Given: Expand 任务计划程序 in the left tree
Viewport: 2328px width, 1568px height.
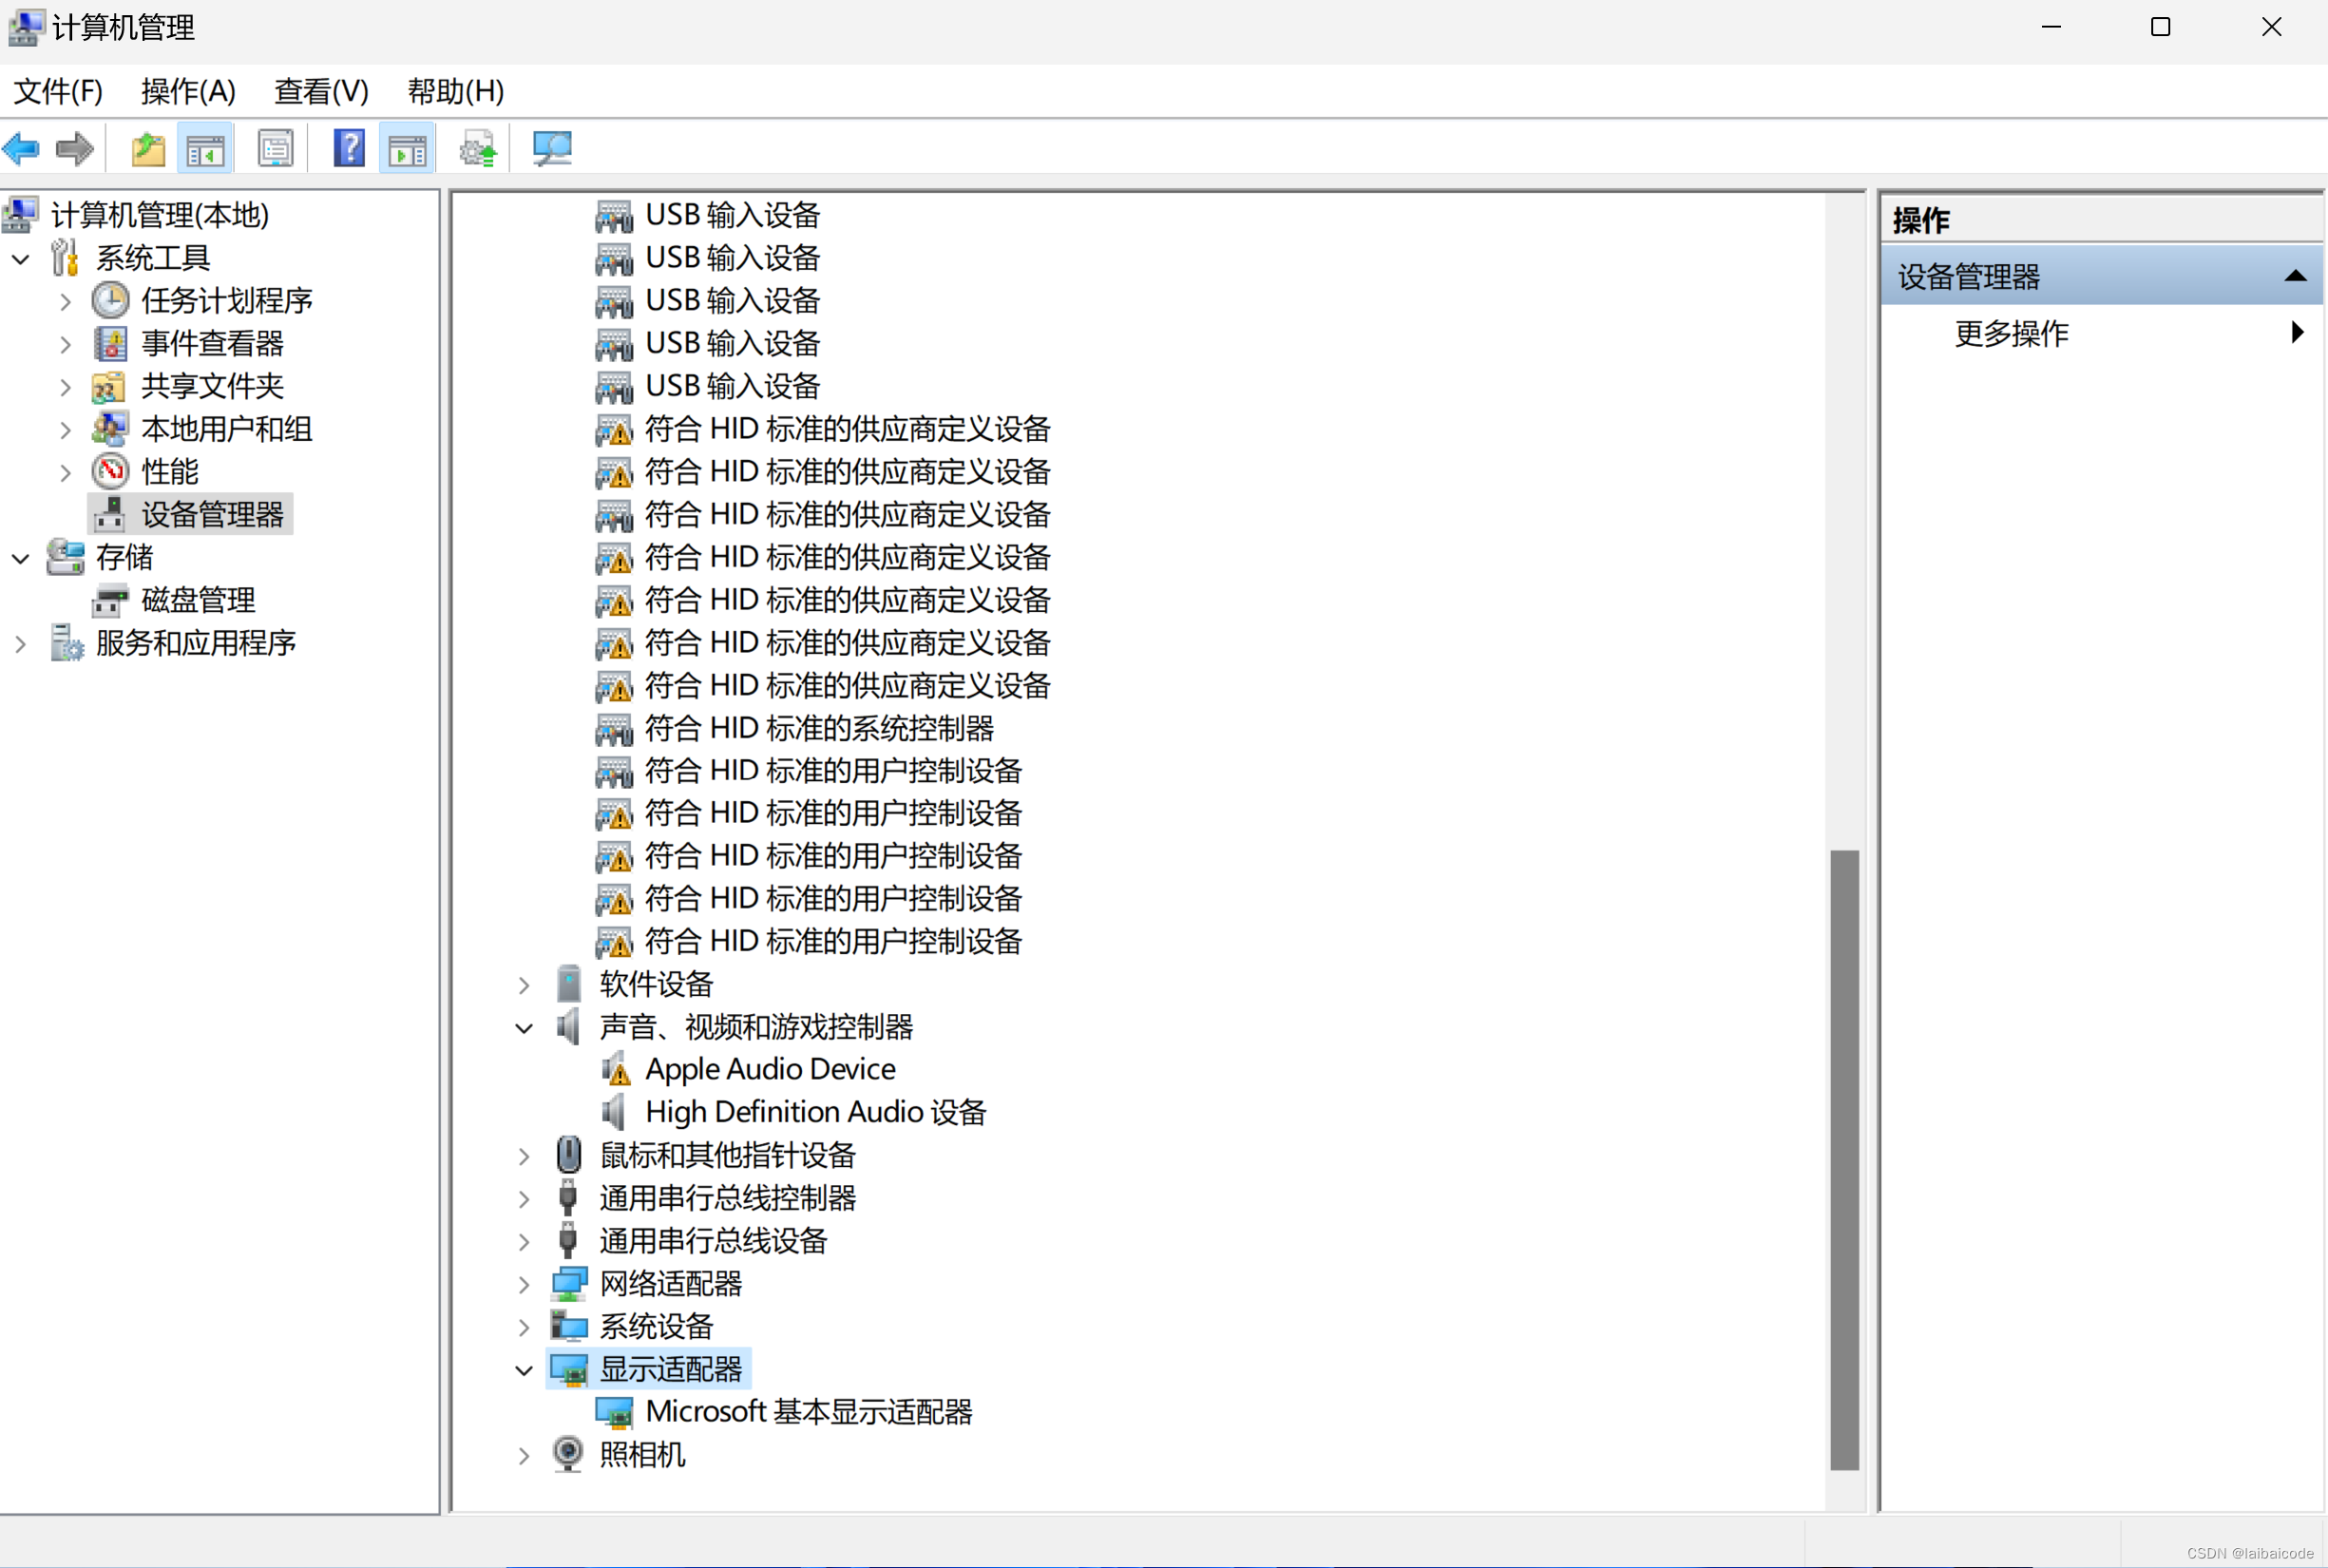Looking at the screenshot, I should (66, 301).
